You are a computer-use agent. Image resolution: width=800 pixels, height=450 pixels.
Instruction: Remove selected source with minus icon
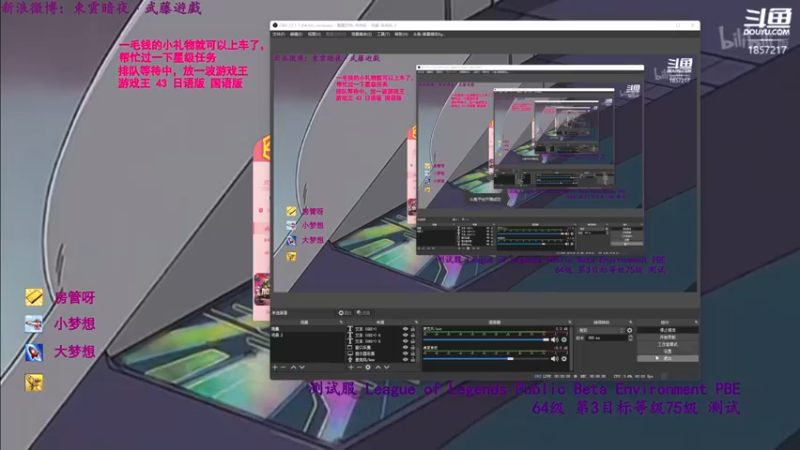(x=359, y=367)
